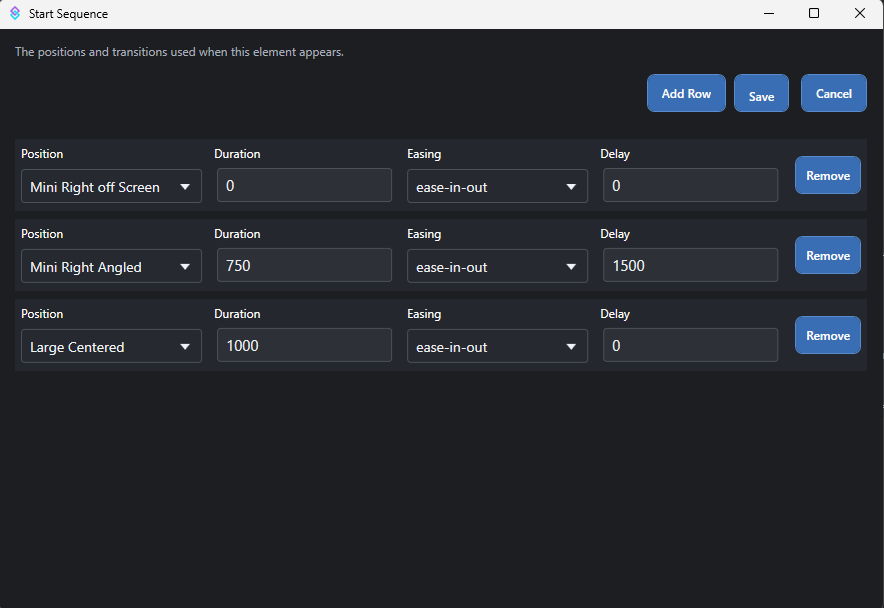Remove the Mini Right off Screen row
The width and height of the screenshot is (884, 608).
pos(828,175)
